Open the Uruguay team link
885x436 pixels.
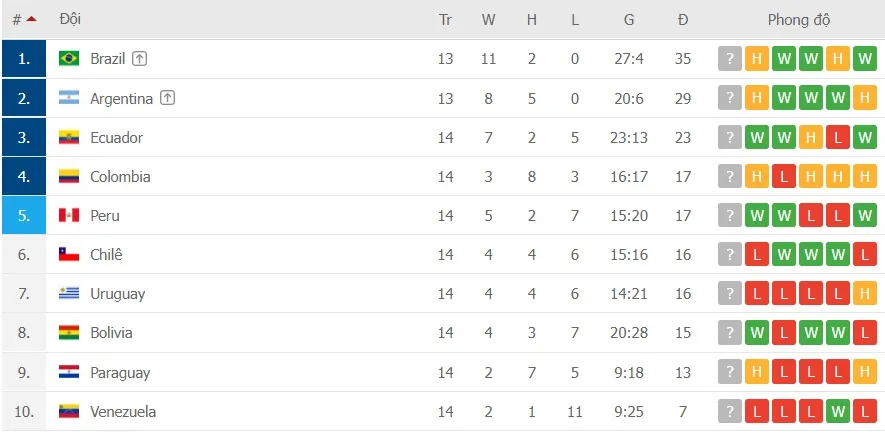tap(117, 294)
